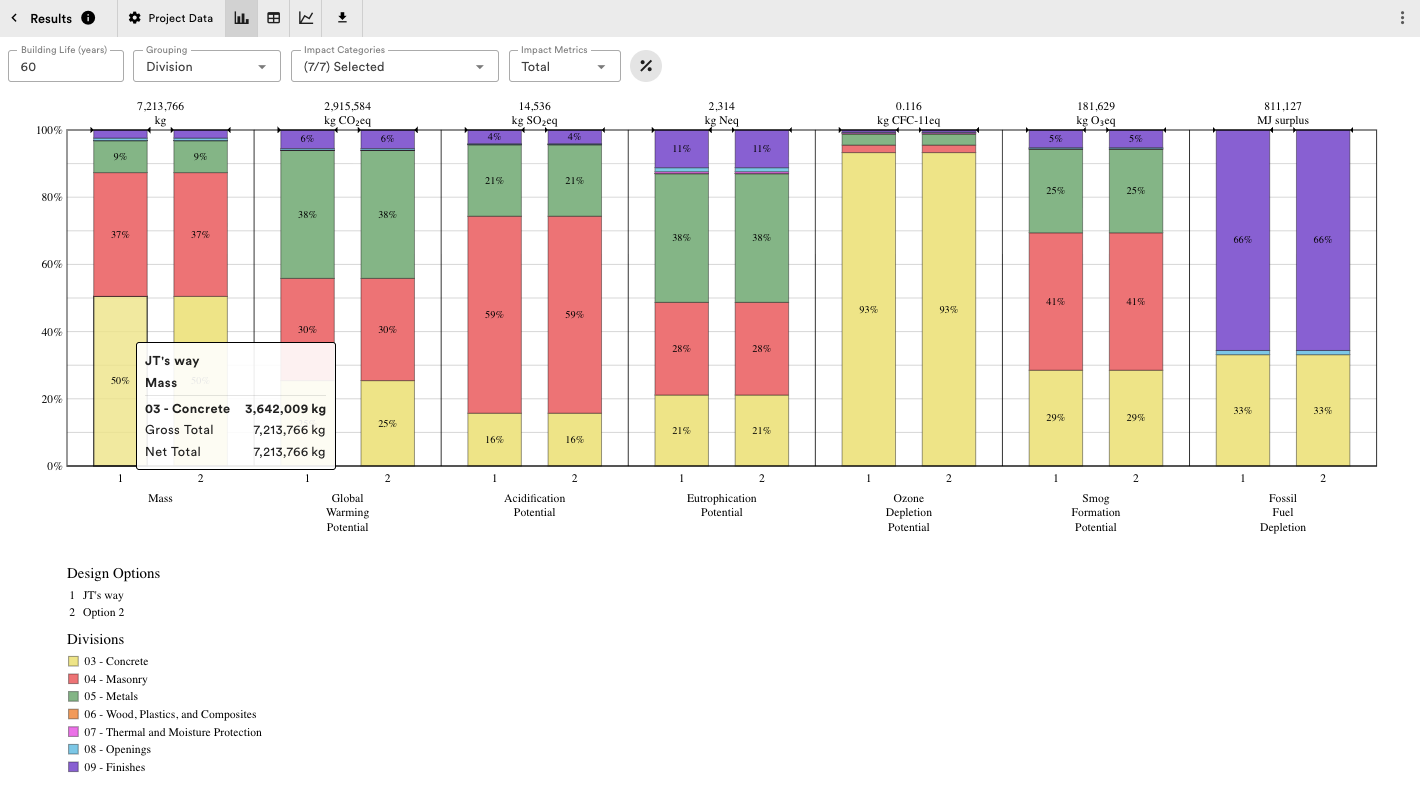Click the 03 - Concrete legend swatch
This screenshot has width=1420, height=792.
point(73,661)
